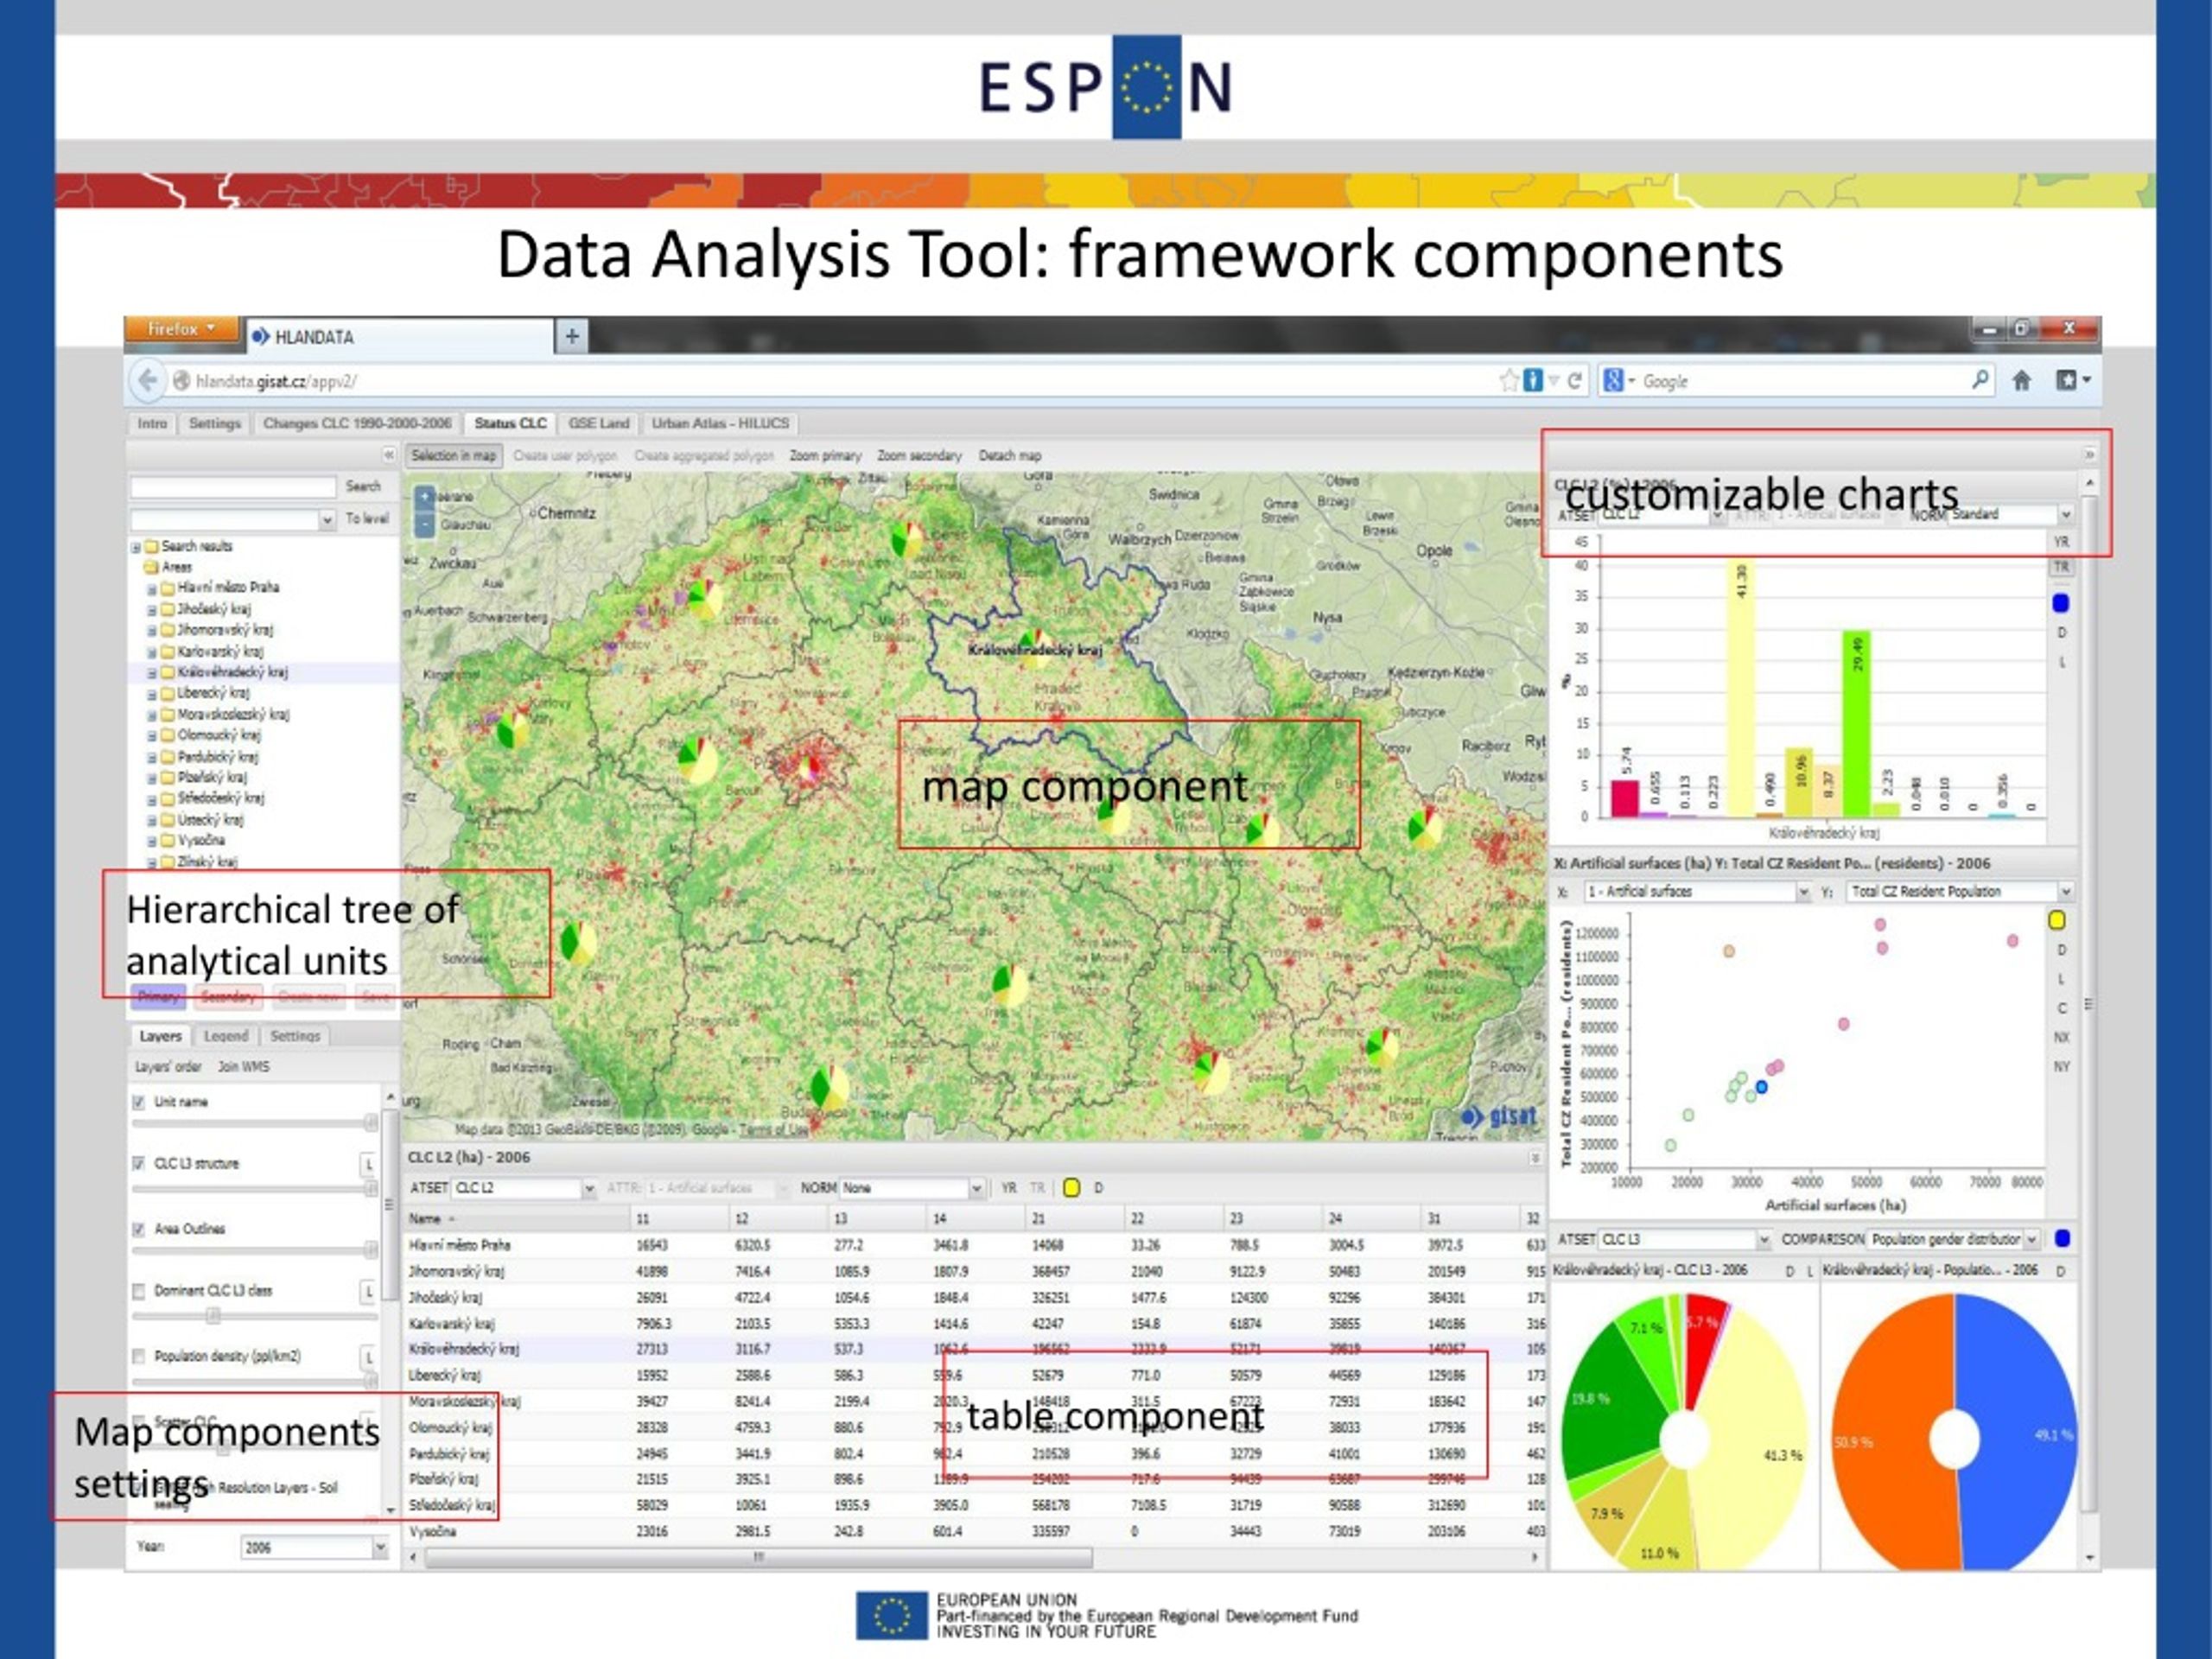Click the NY button beside the scatter plot
Image resolution: width=2212 pixels, height=1659 pixels.
tap(2062, 1067)
